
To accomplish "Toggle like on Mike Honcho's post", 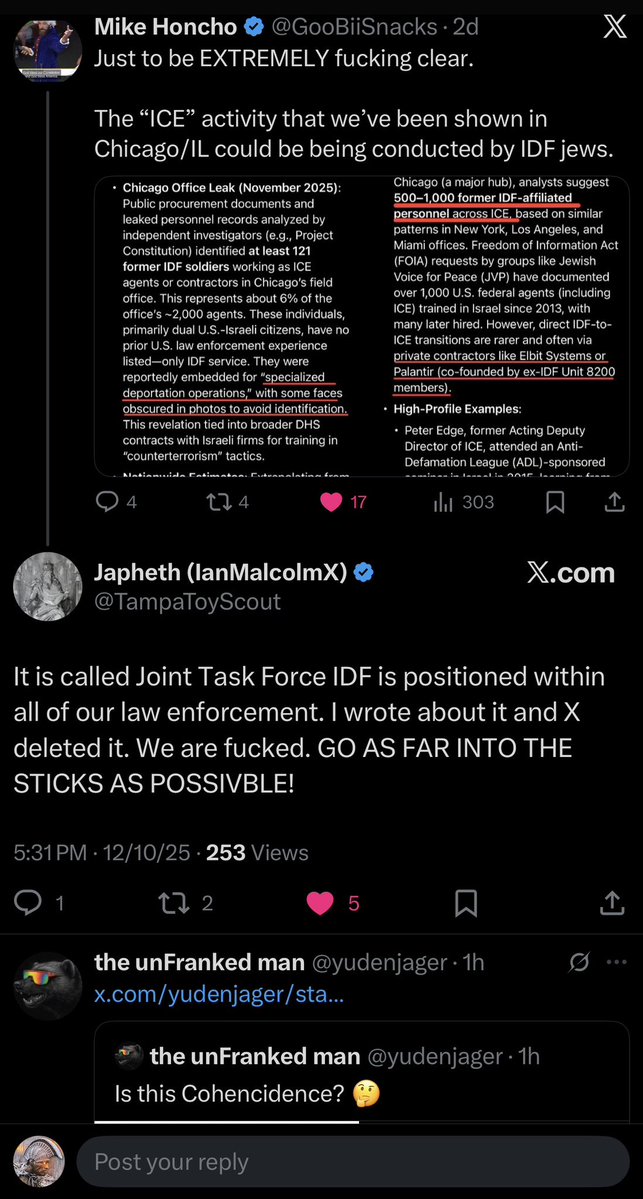I will 330,502.
